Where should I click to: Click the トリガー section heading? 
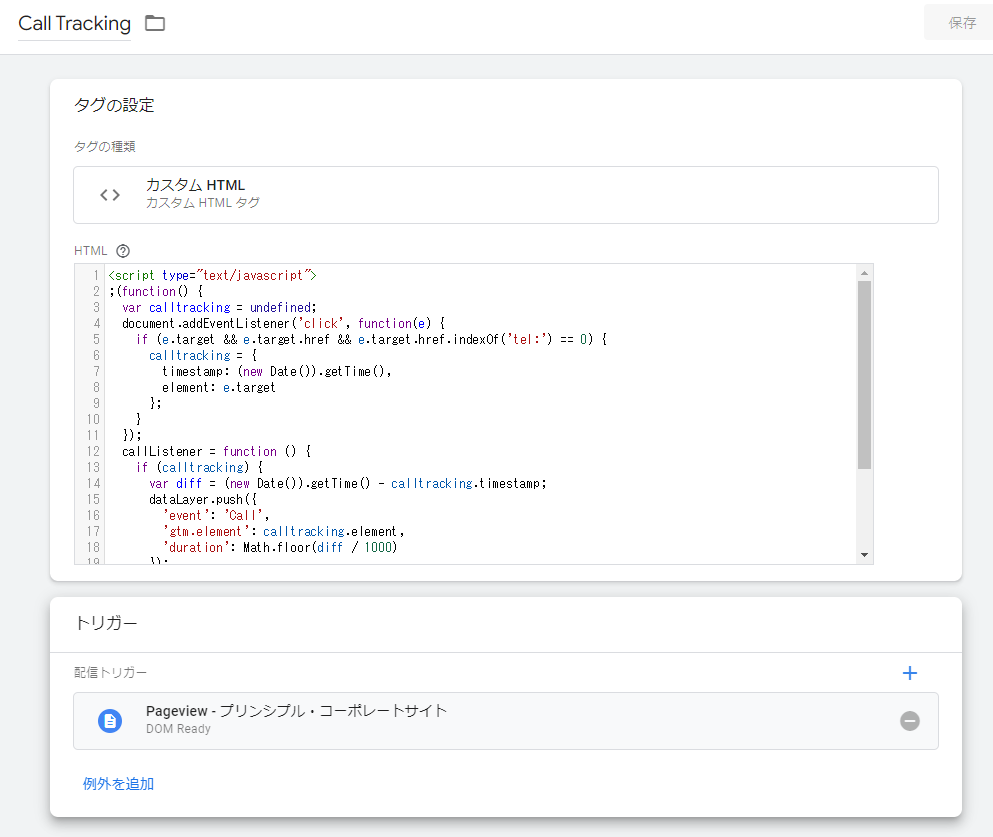pos(105,623)
